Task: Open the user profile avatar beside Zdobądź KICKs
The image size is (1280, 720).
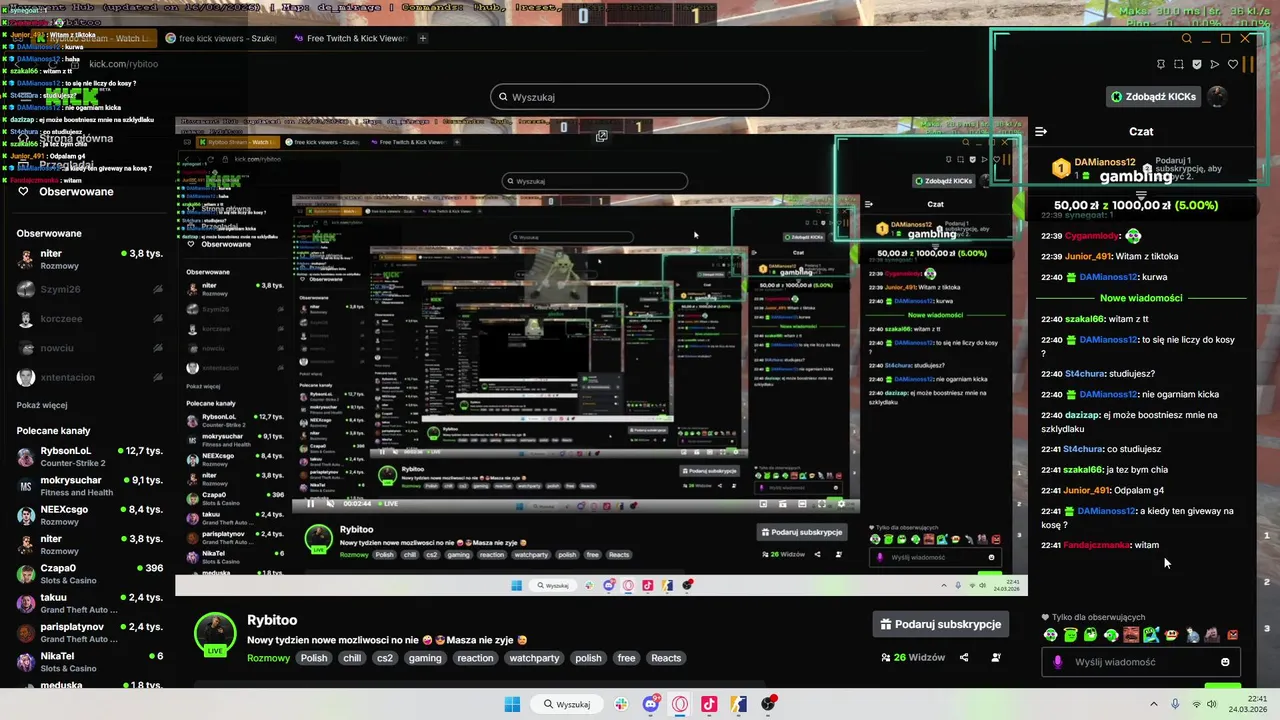Action: click(1217, 96)
